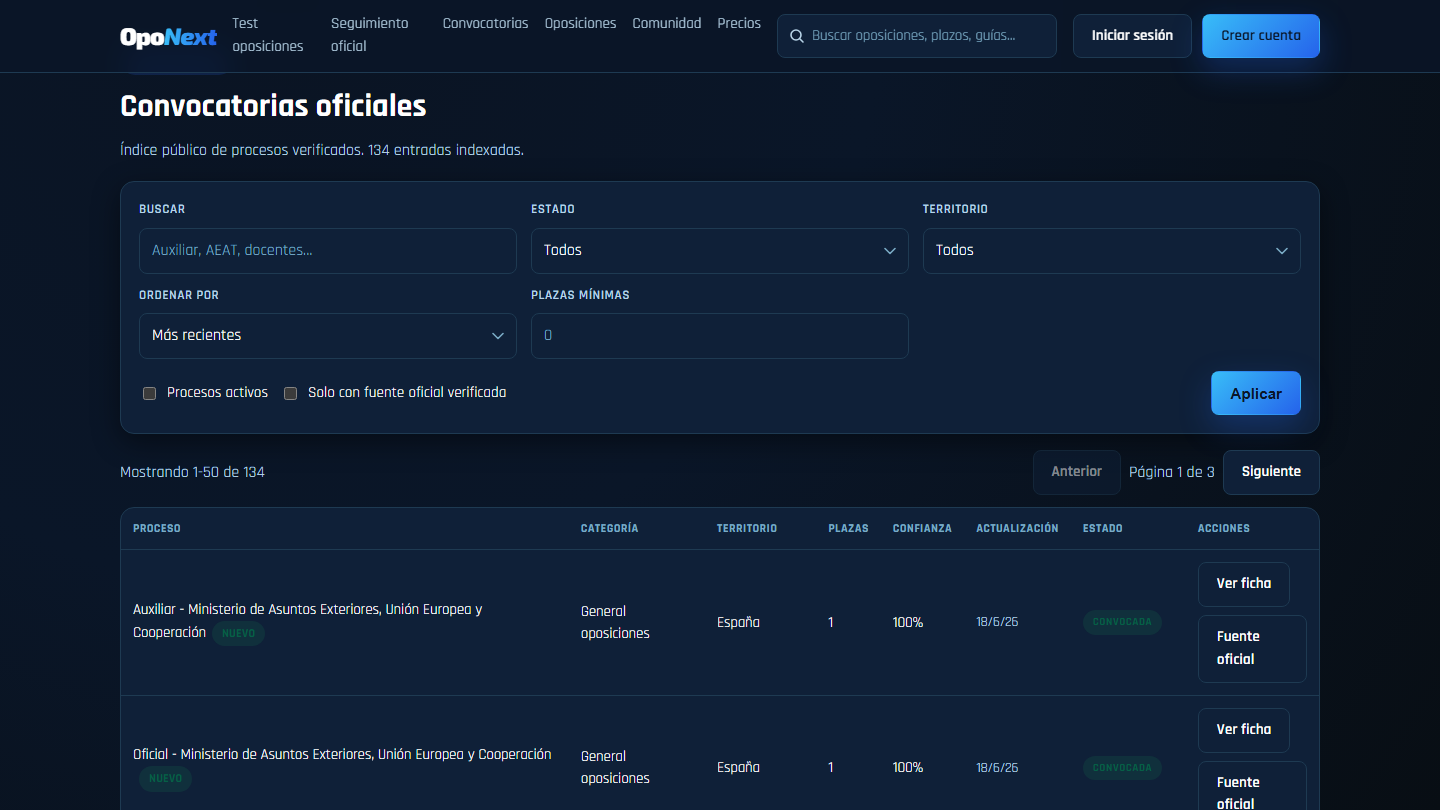The width and height of the screenshot is (1440, 810).
Task: Click the Territorio column header
Action: coord(747,528)
